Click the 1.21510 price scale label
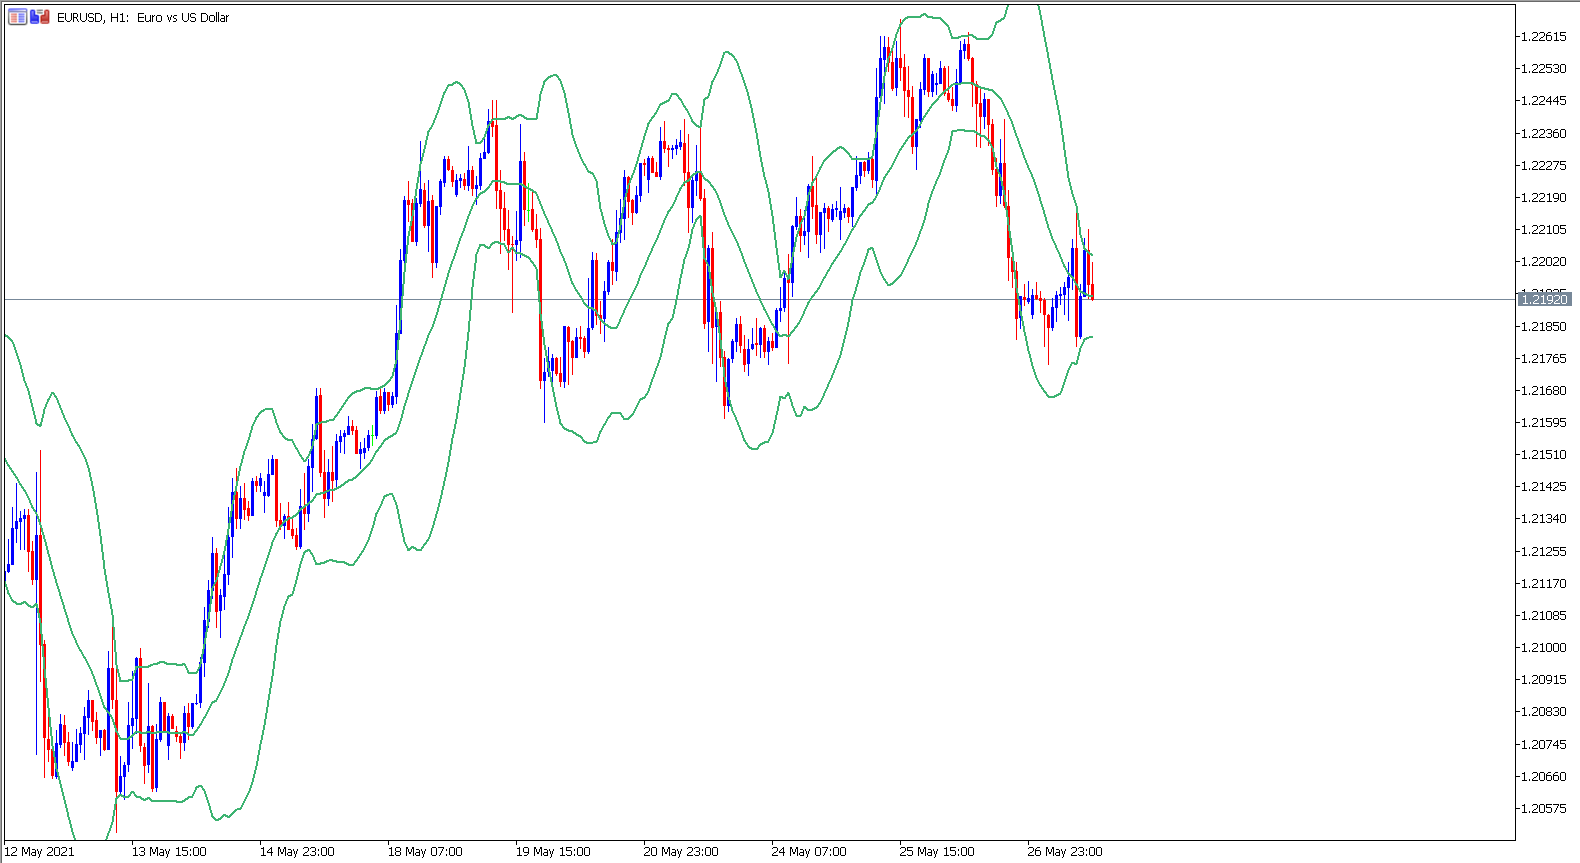The height and width of the screenshot is (863, 1580). tap(1543, 454)
